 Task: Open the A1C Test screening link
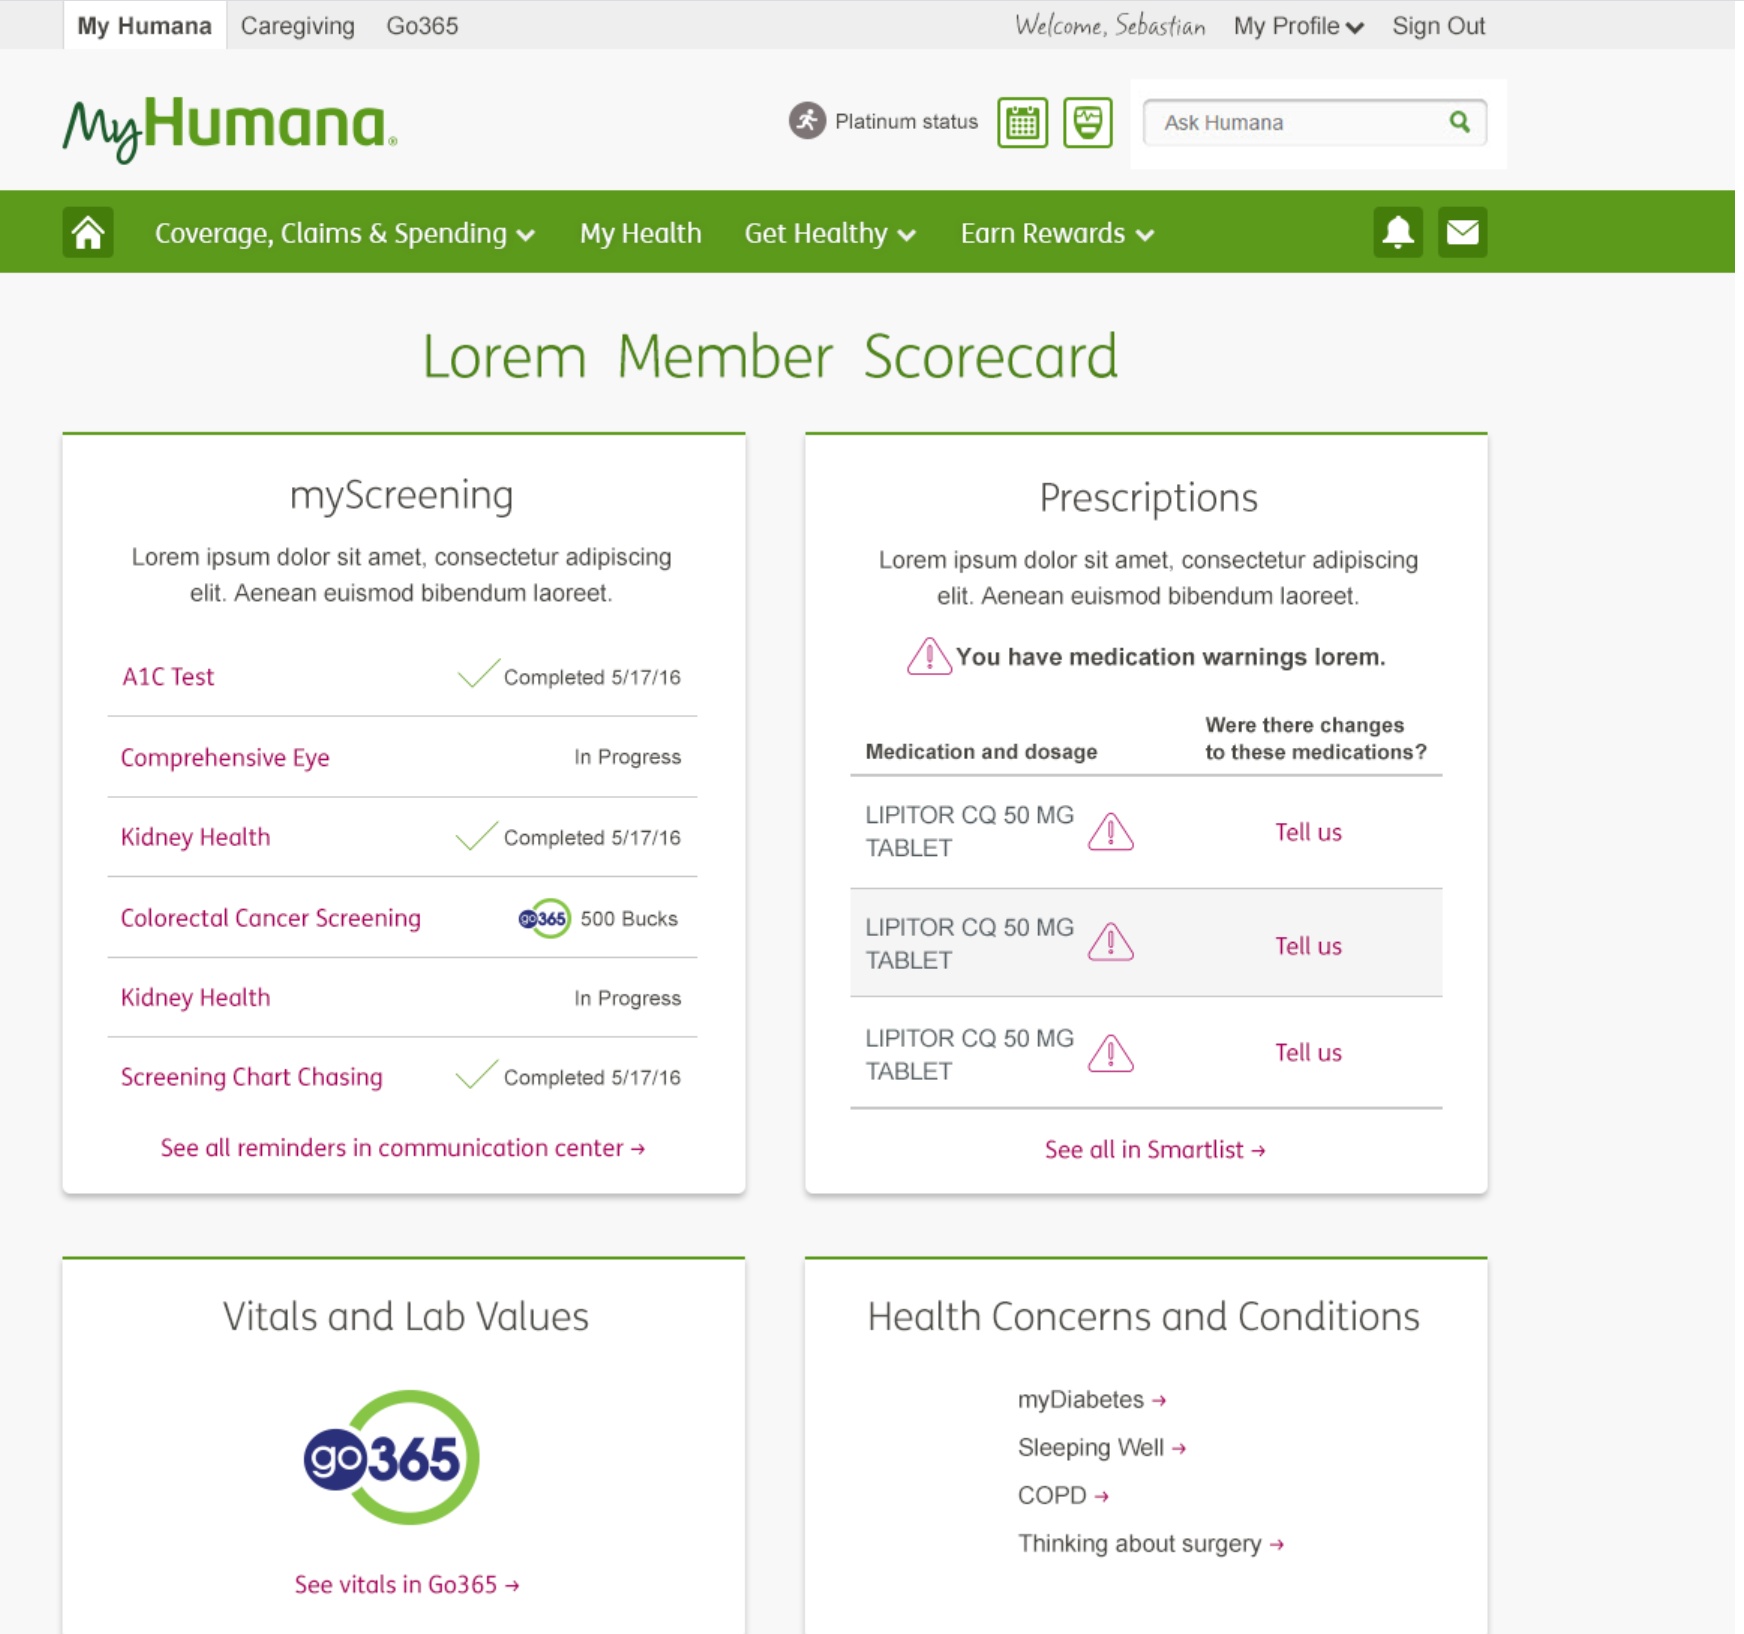(168, 677)
